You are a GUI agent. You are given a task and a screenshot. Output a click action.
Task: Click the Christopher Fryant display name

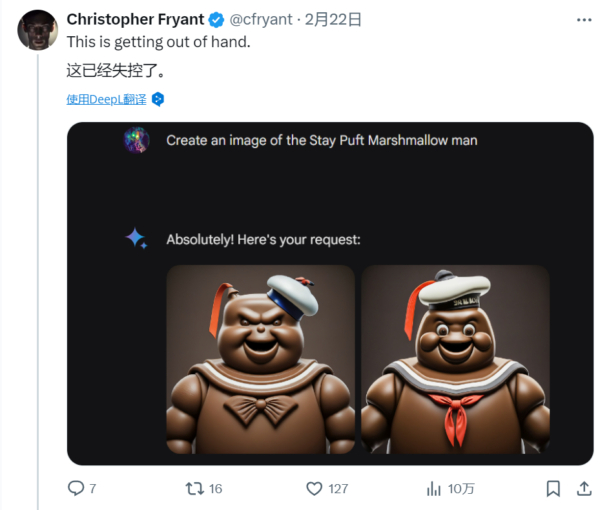click(135, 19)
